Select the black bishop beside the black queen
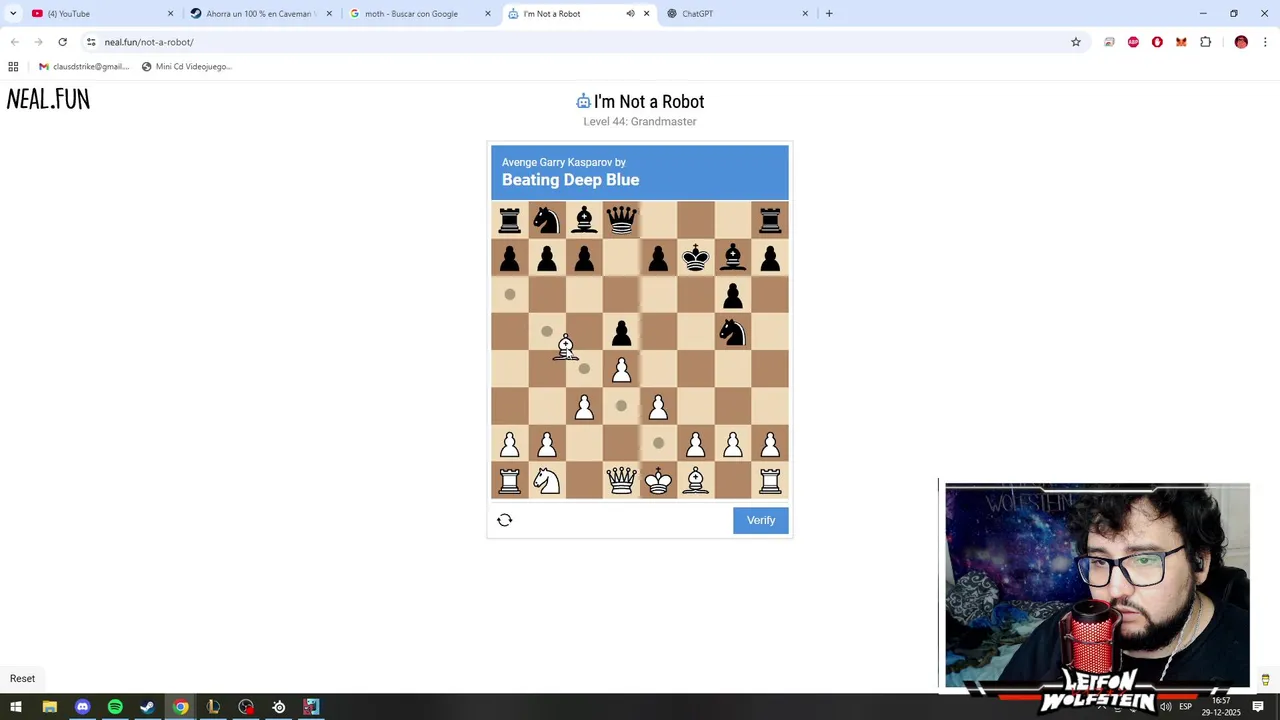Viewport: 1280px width, 720px height. click(x=584, y=220)
